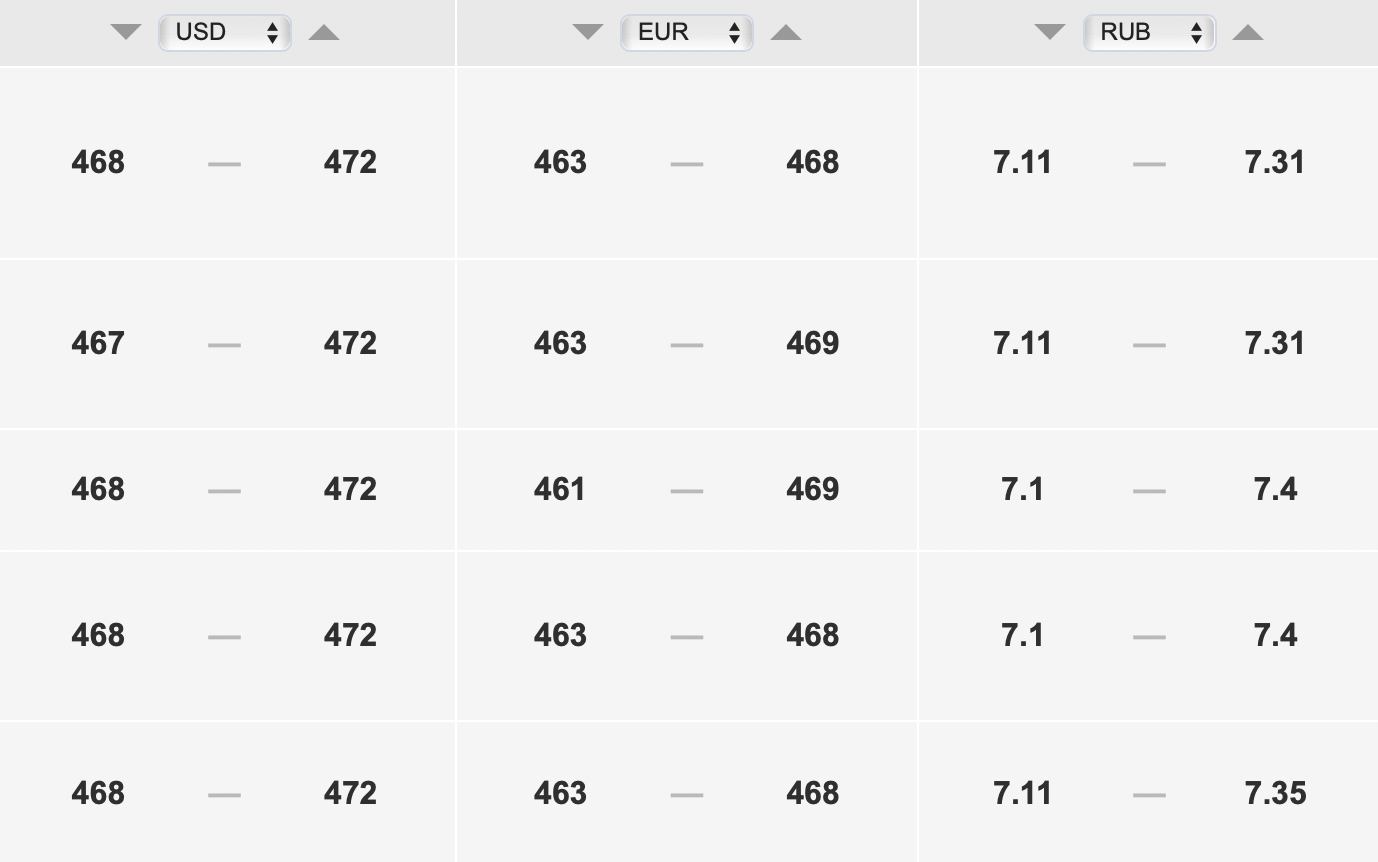Sort USD column descending with down arrow
This screenshot has width=1378, height=862.
(126, 32)
